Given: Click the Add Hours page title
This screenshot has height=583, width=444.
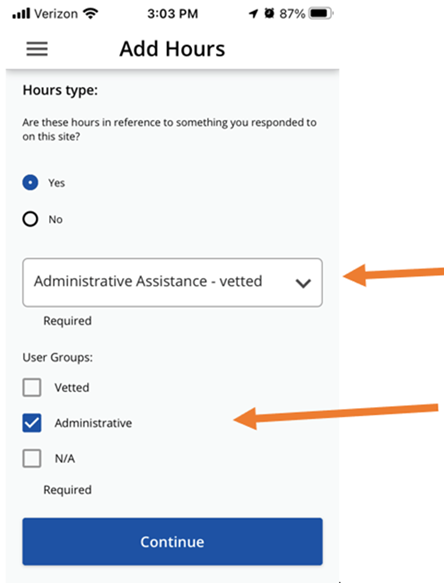Looking at the screenshot, I should point(172,49).
